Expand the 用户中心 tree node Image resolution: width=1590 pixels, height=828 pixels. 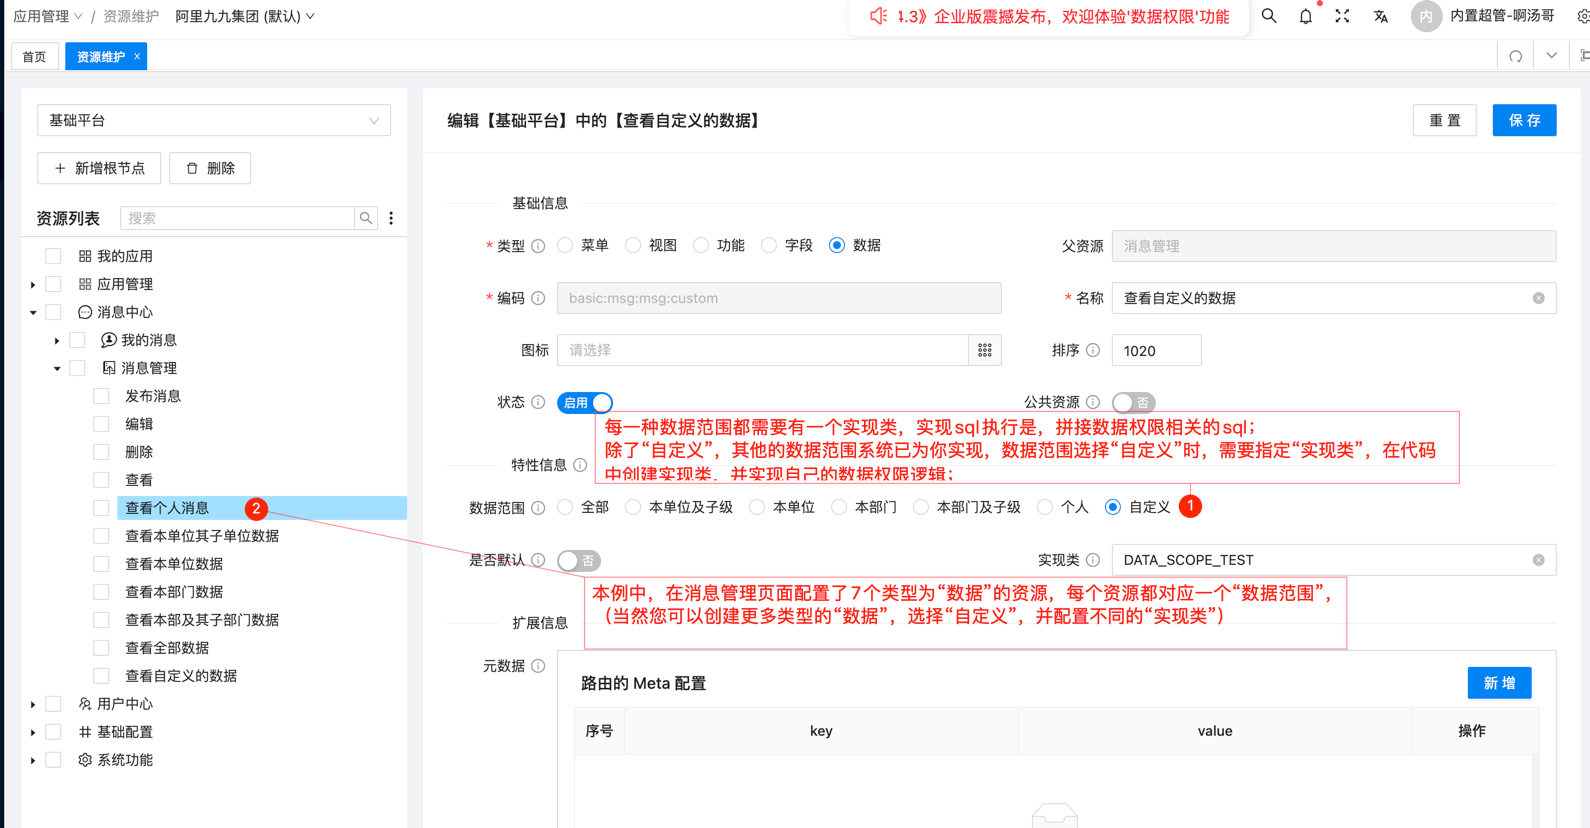click(x=33, y=704)
